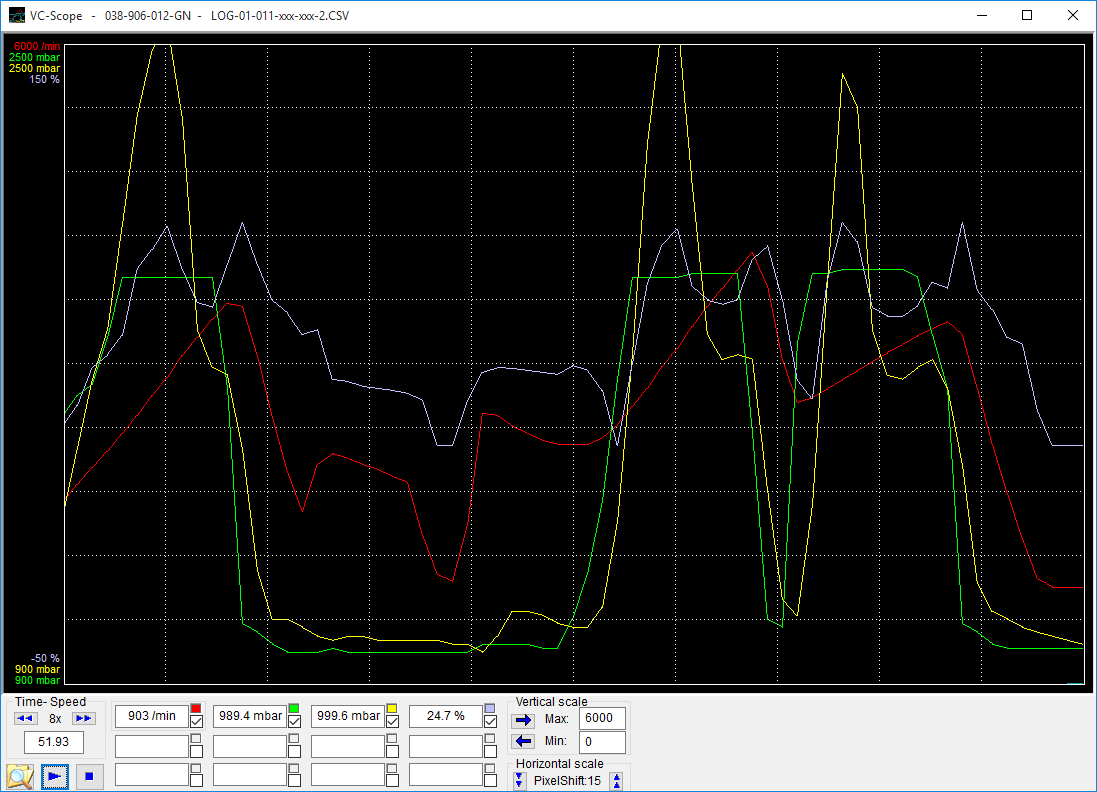Toggle the green 989.4 mbar channel checkbox
This screenshot has height=792, width=1097.
pyautogui.click(x=294, y=722)
